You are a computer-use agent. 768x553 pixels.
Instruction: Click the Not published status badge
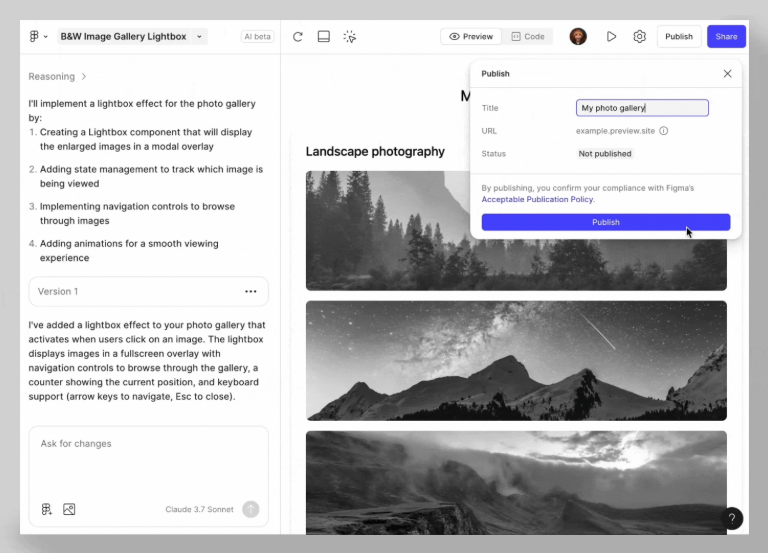click(x=605, y=154)
